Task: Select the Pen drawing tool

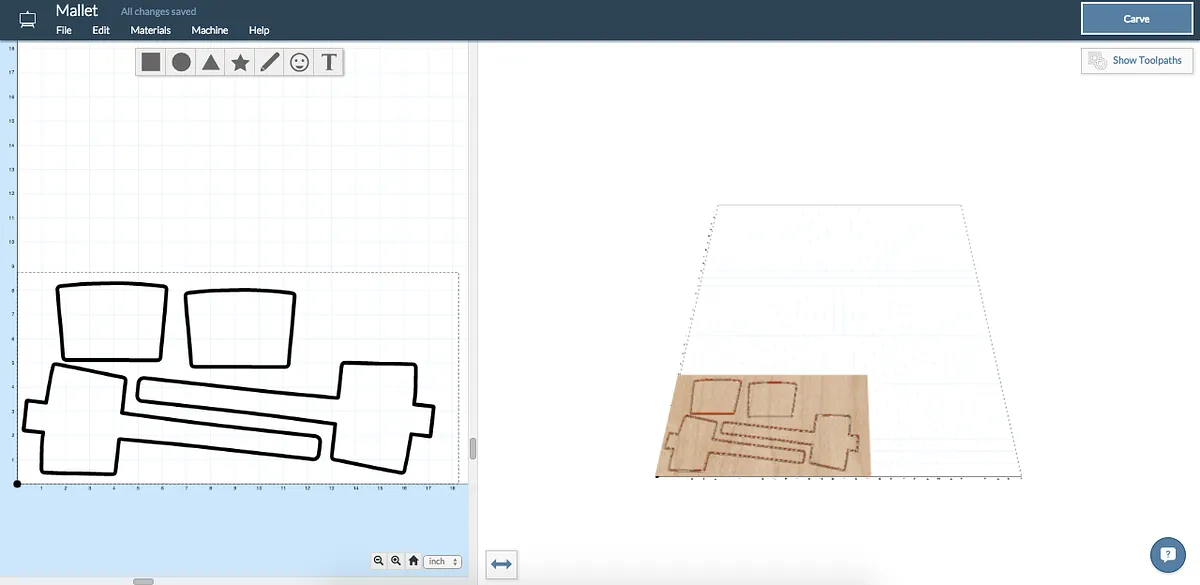Action: [x=270, y=62]
